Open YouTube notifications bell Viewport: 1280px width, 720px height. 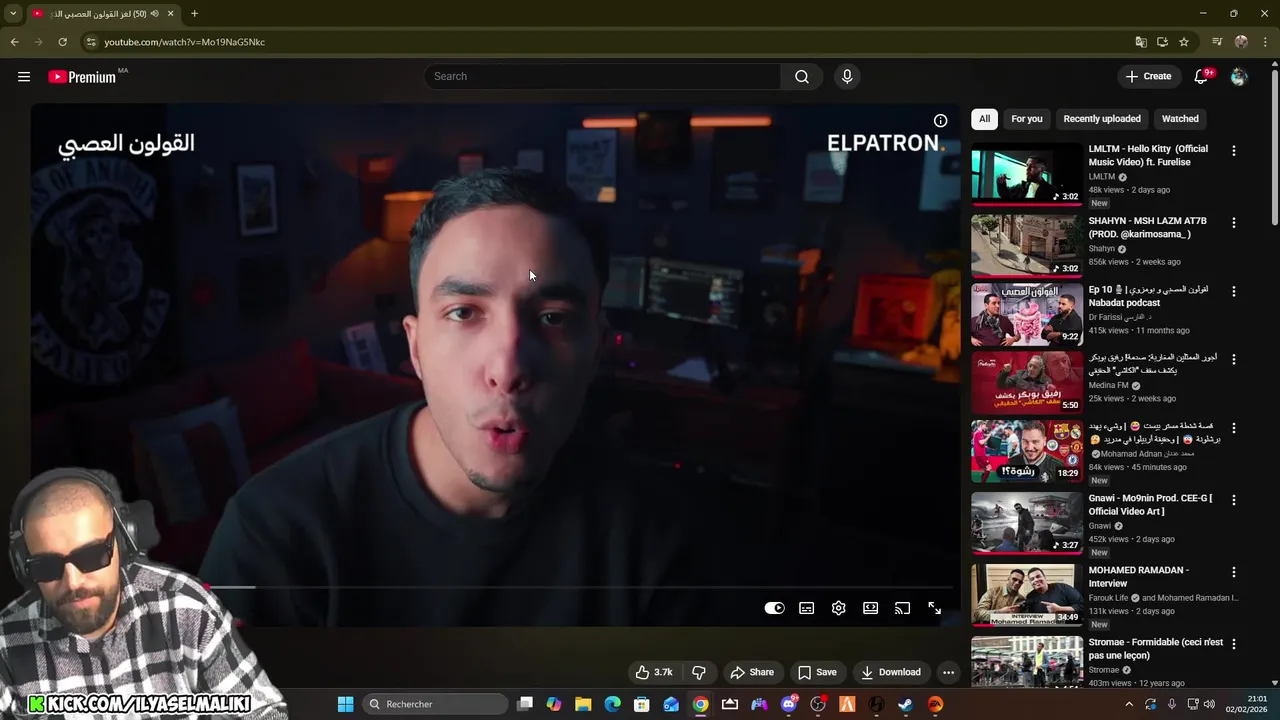(x=1202, y=77)
